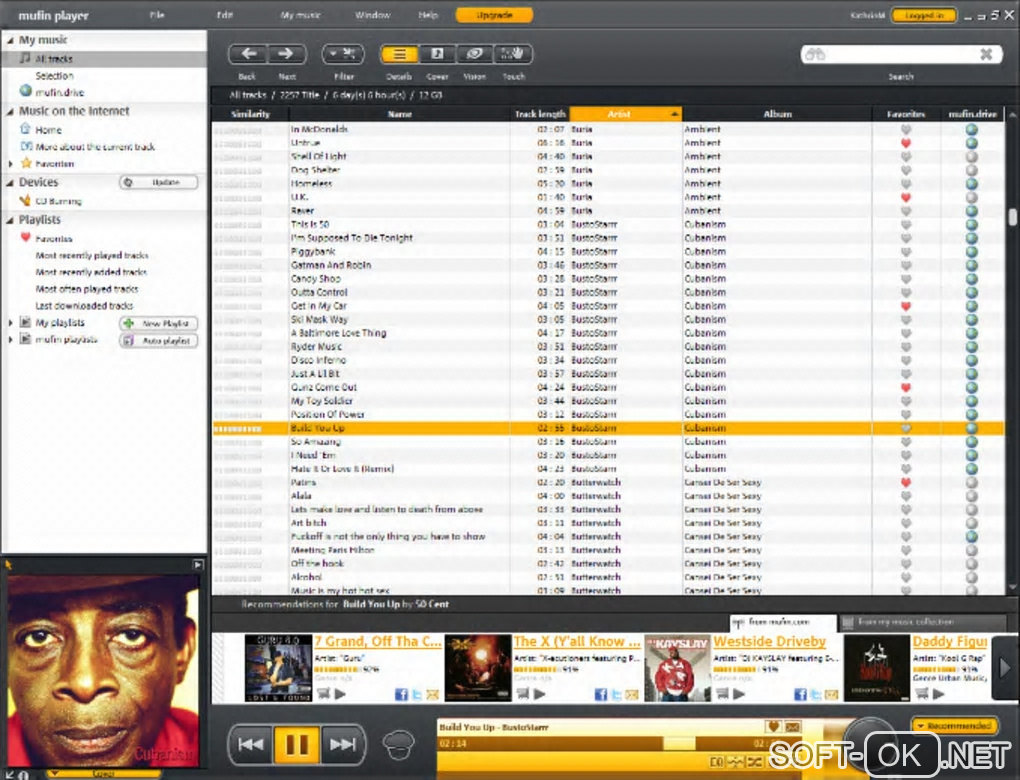
Task: Open Last downloaded tracks playlist
Action: coord(84,306)
